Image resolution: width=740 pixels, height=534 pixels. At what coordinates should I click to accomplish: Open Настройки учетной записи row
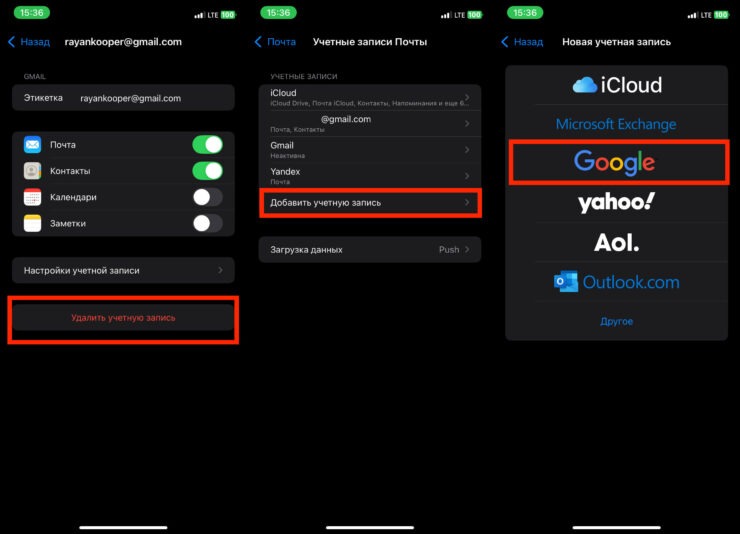coord(123,270)
